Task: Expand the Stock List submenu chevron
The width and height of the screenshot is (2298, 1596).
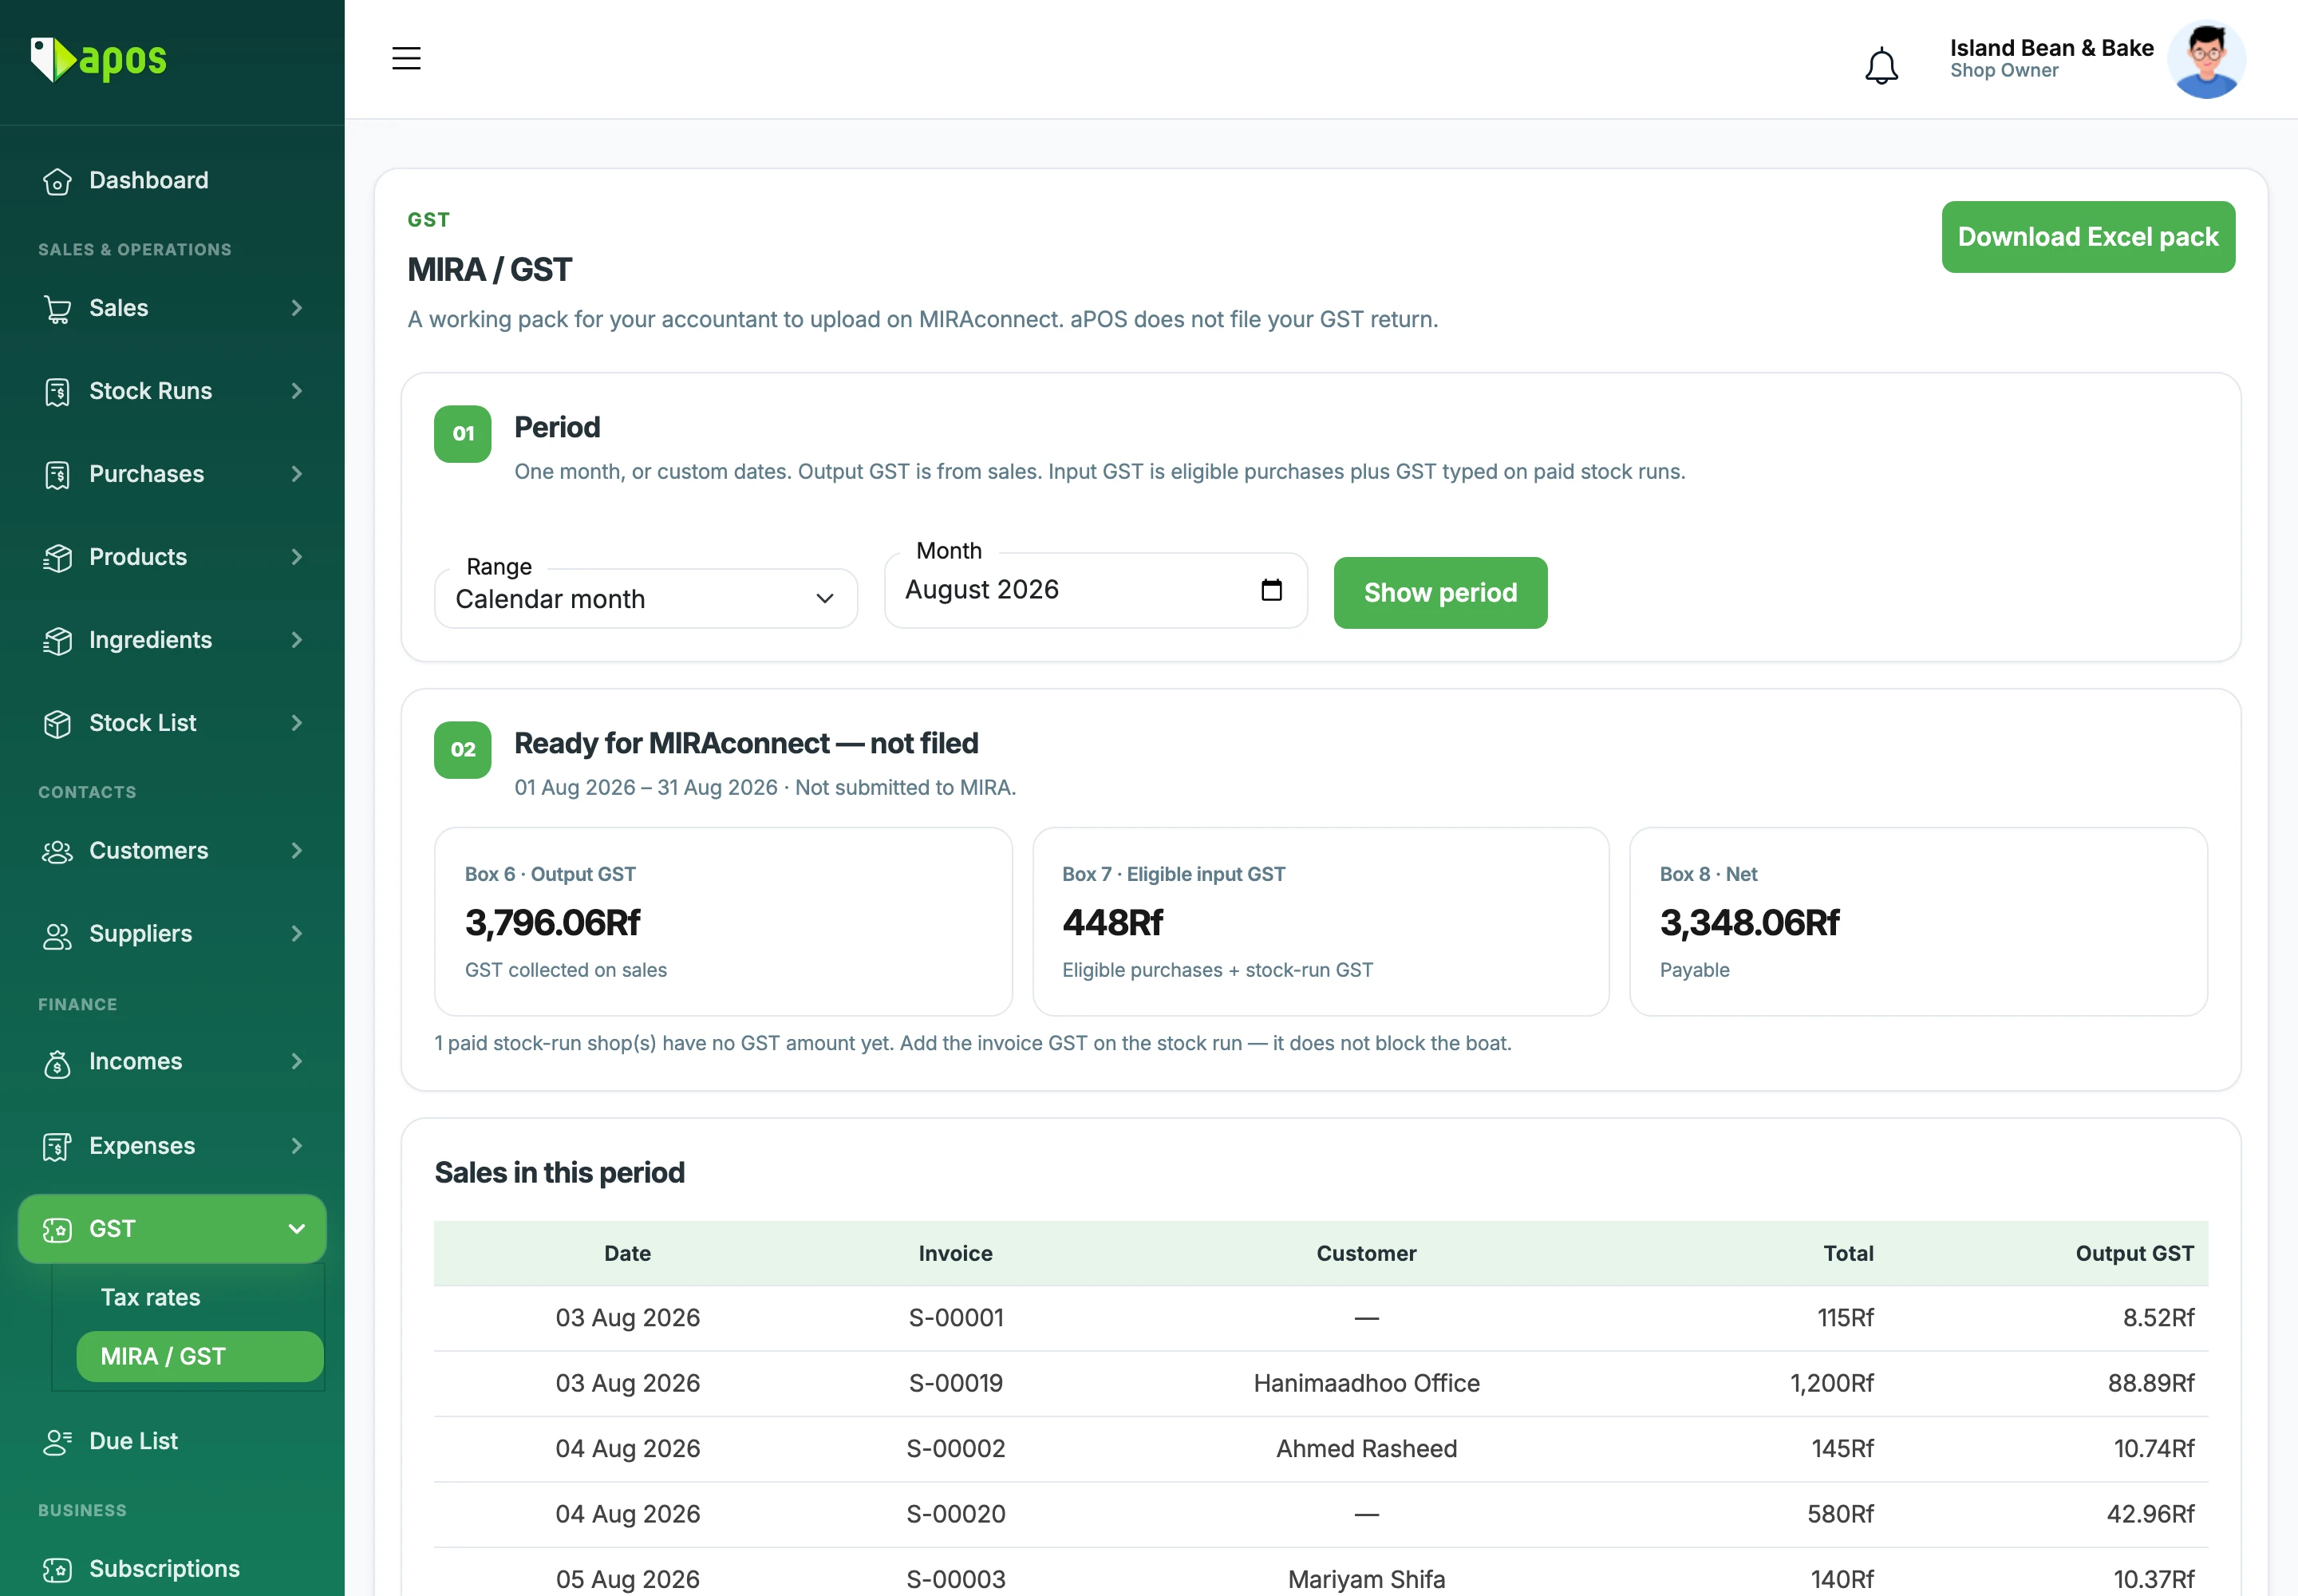Action: coord(297,723)
